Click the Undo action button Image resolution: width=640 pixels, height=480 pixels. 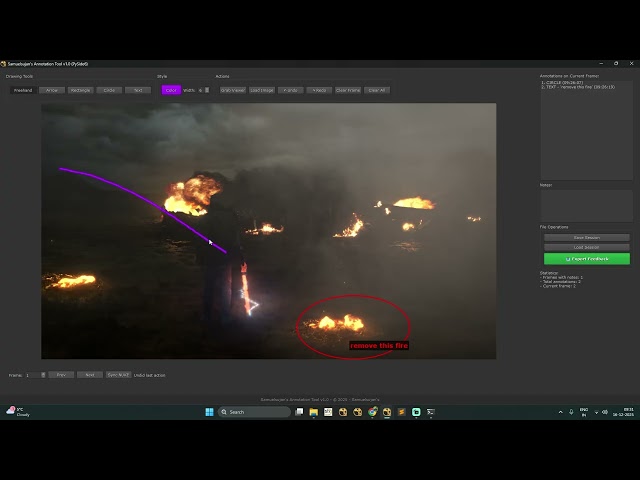pyautogui.click(x=291, y=90)
